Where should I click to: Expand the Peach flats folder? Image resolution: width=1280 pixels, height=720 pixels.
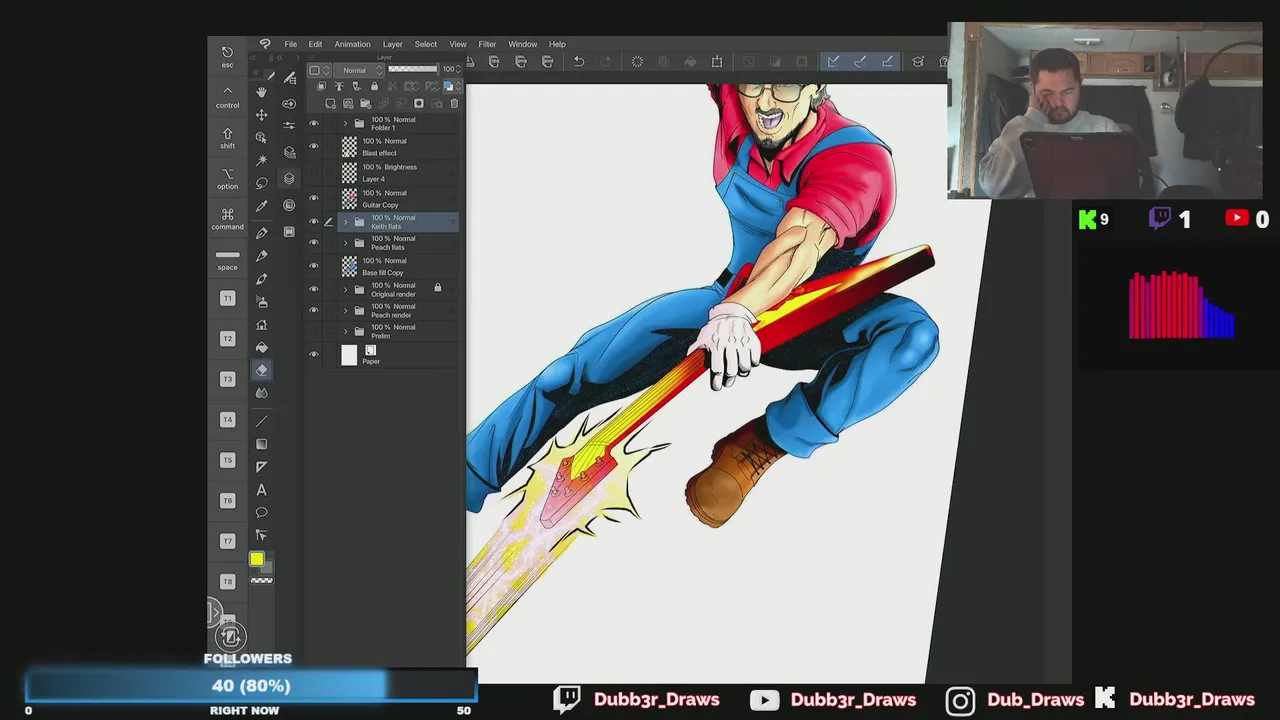346,243
